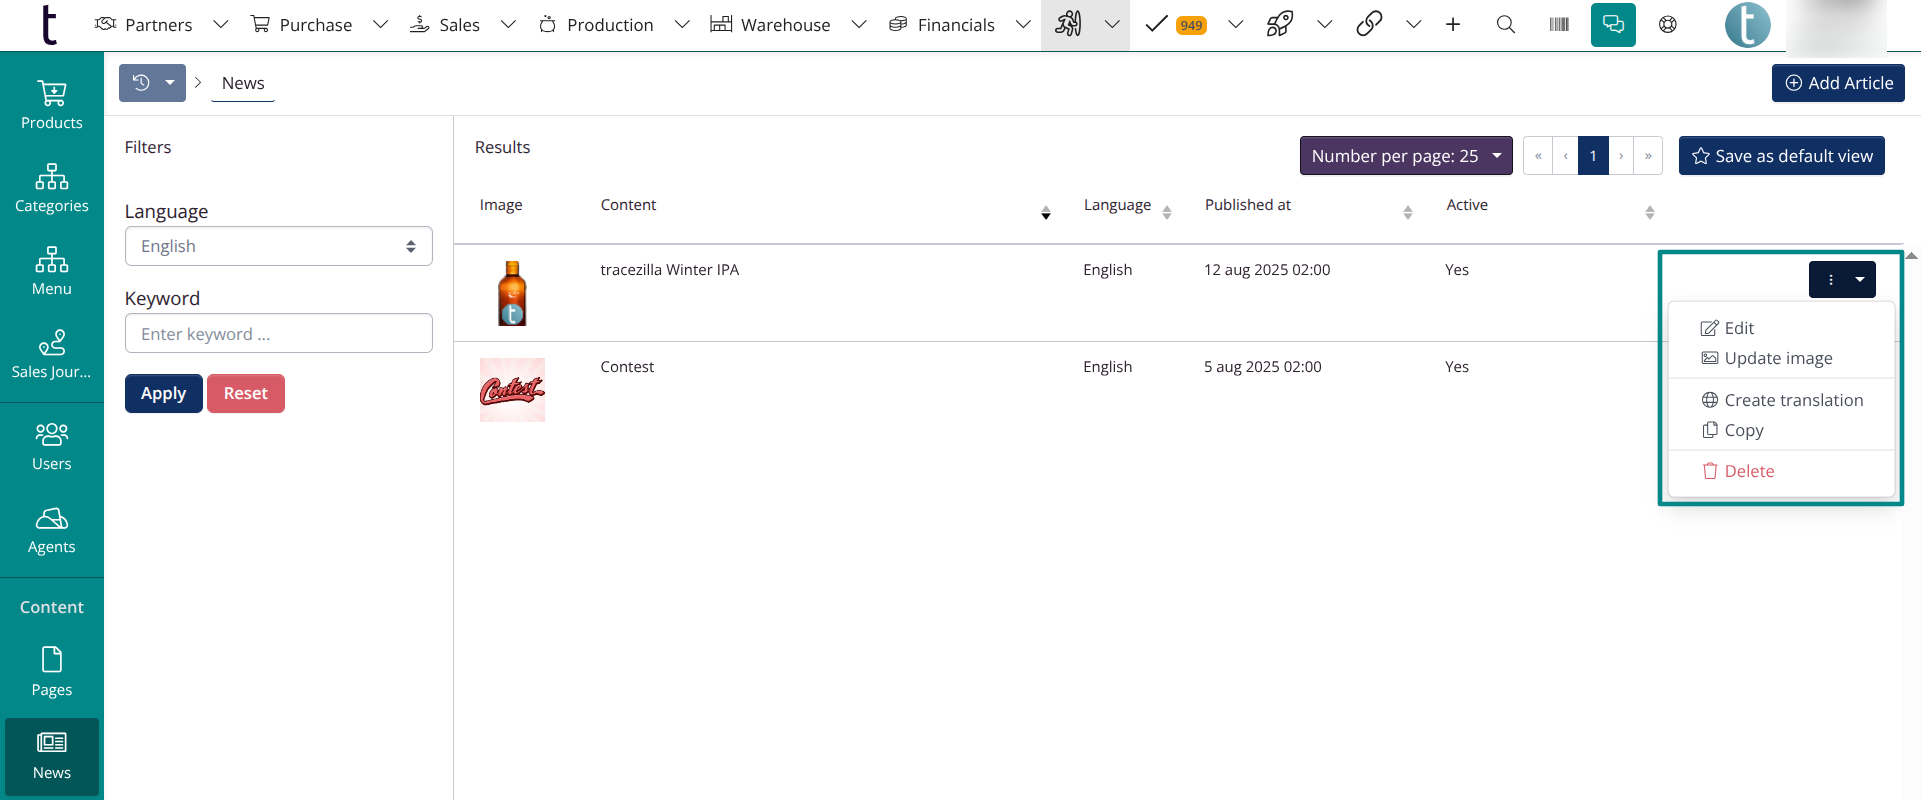Click the 12 aug 2025 02:00 date
The height and width of the screenshot is (800, 1921).
pos(1267,270)
